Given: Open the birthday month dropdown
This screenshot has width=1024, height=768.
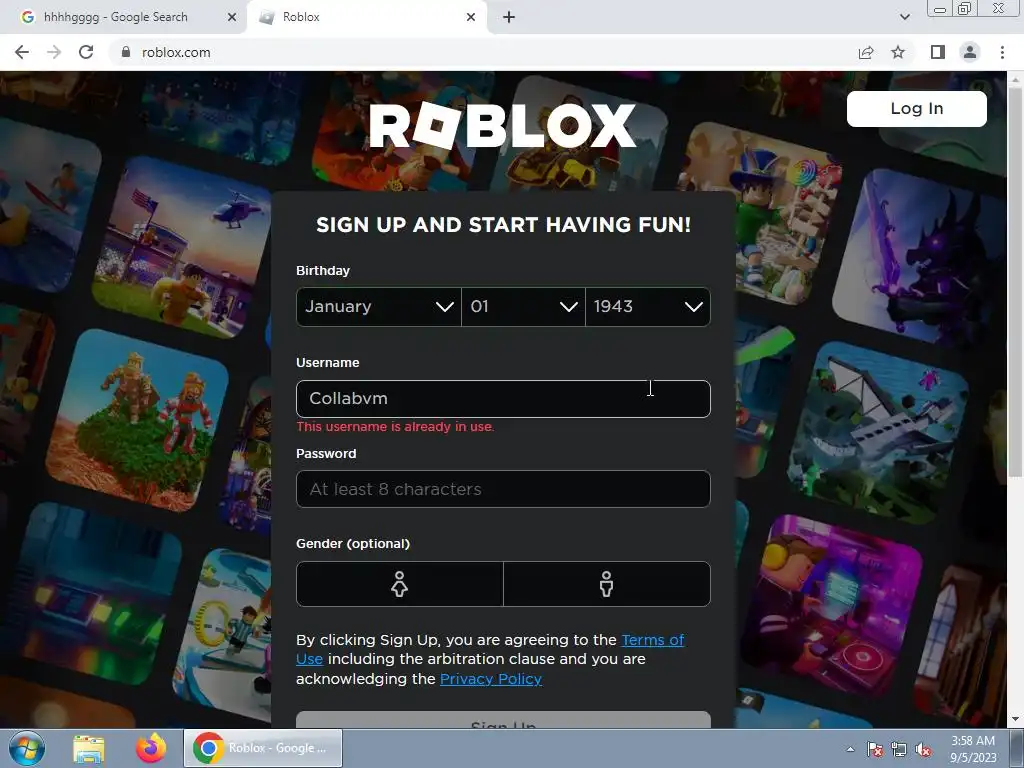Looking at the screenshot, I should tap(379, 306).
